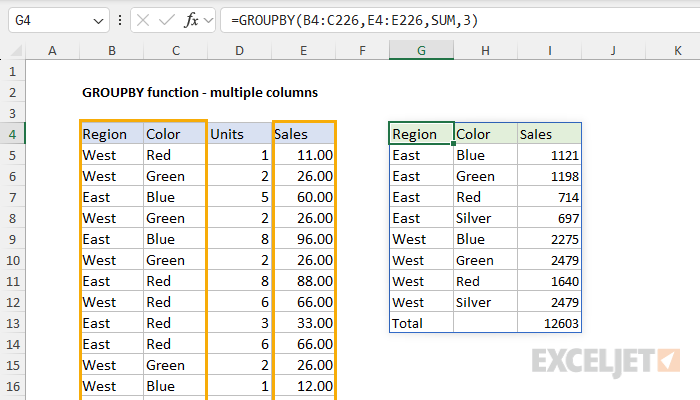The width and height of the screenshot is (700, 400).
Task: Click the formula bar with GROUPBY formula
Action: pos(460,20)
